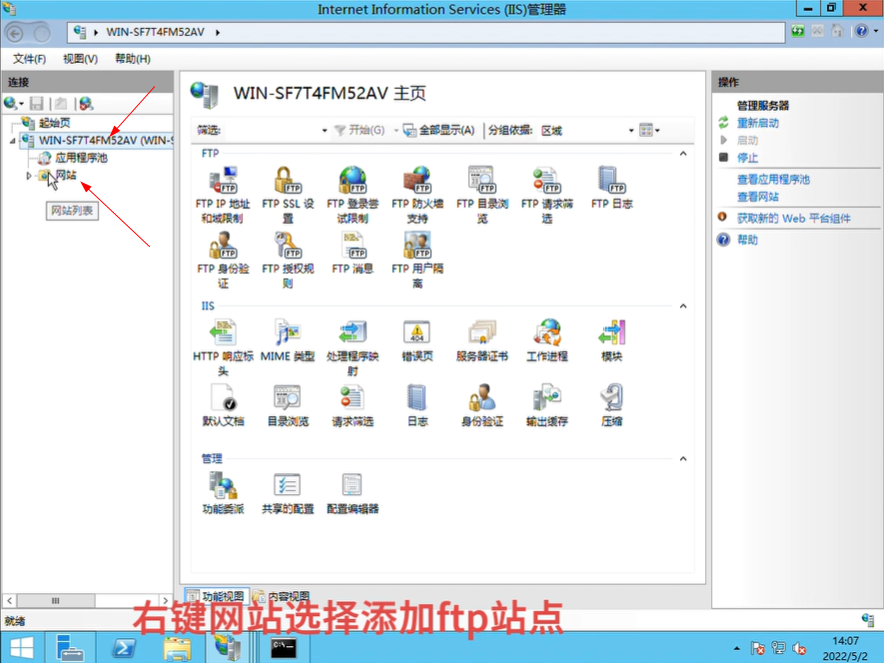
Task: Open the 帮助(H) menu
Action: [x=132, y=59]
